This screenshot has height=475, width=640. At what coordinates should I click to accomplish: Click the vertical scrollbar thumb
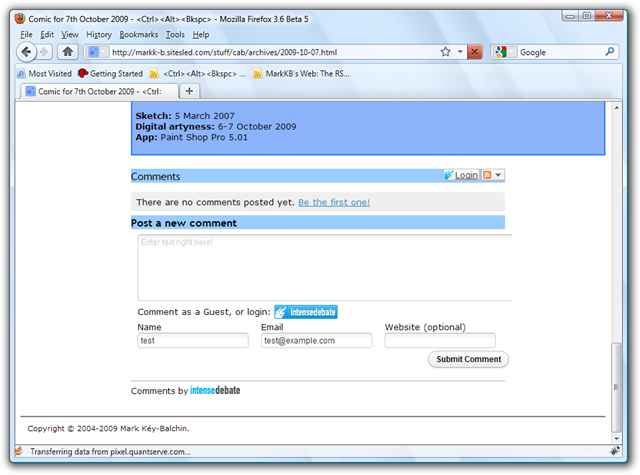pos(616,387)
